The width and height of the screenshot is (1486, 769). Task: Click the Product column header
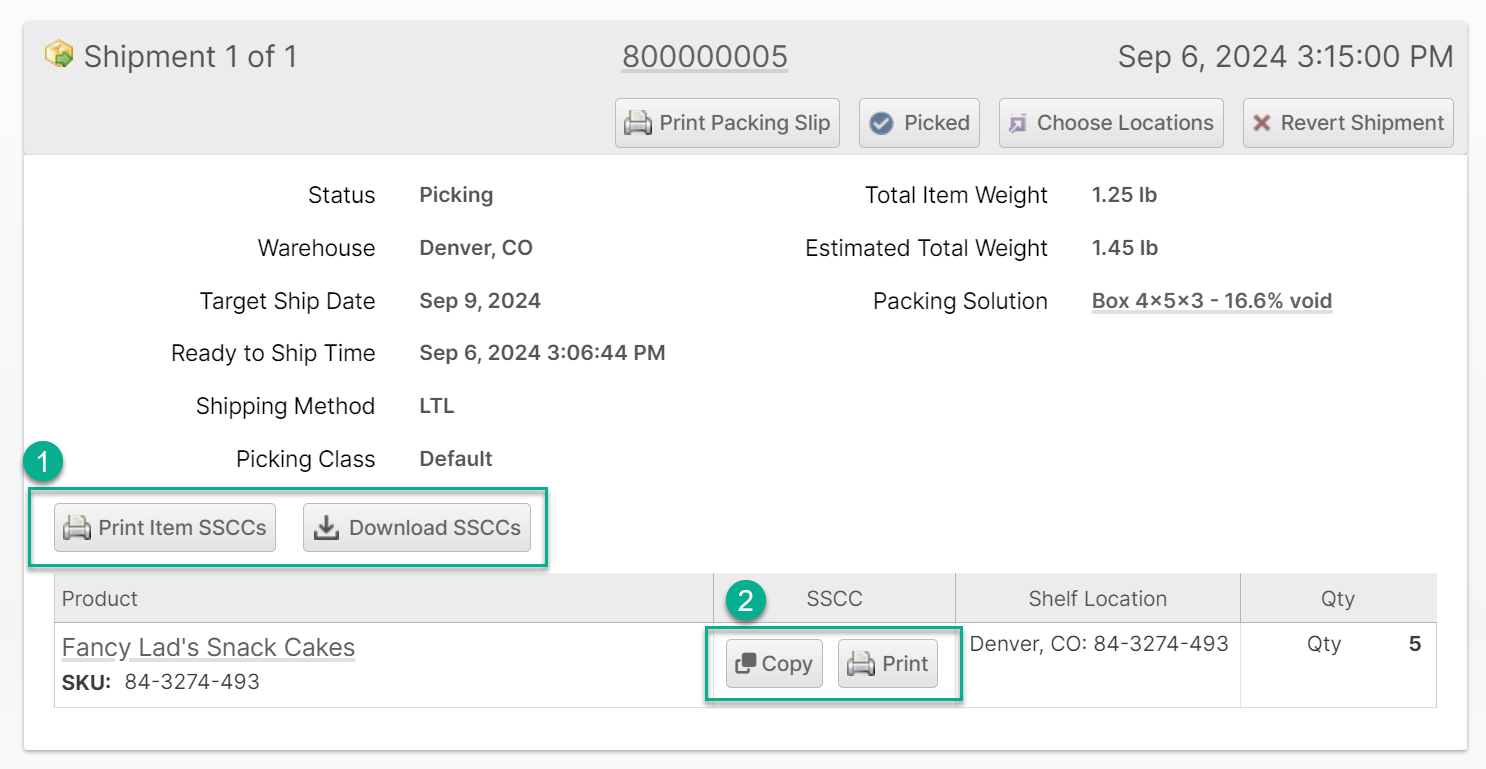coord(100,599)
